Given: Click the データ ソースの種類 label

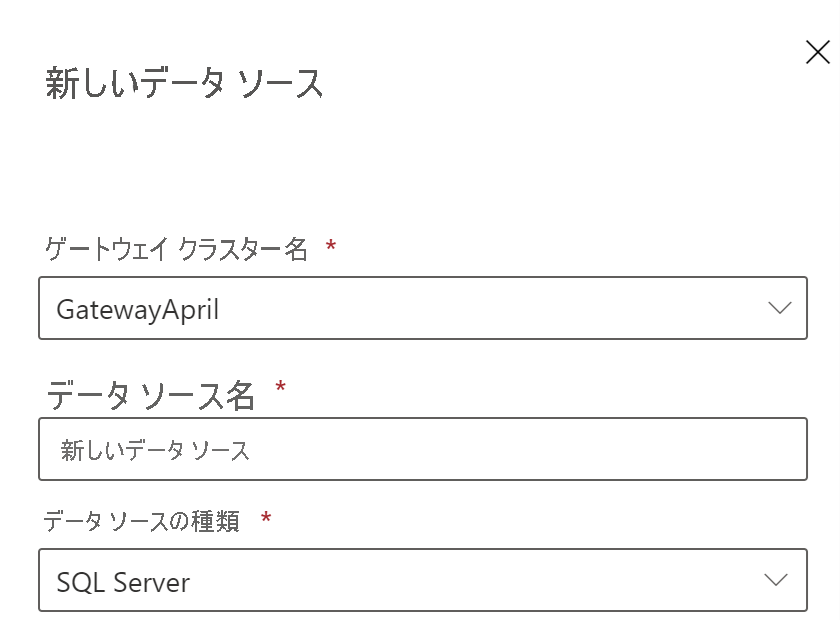Looking at the screenshot, I should click(x=142, y=520).
